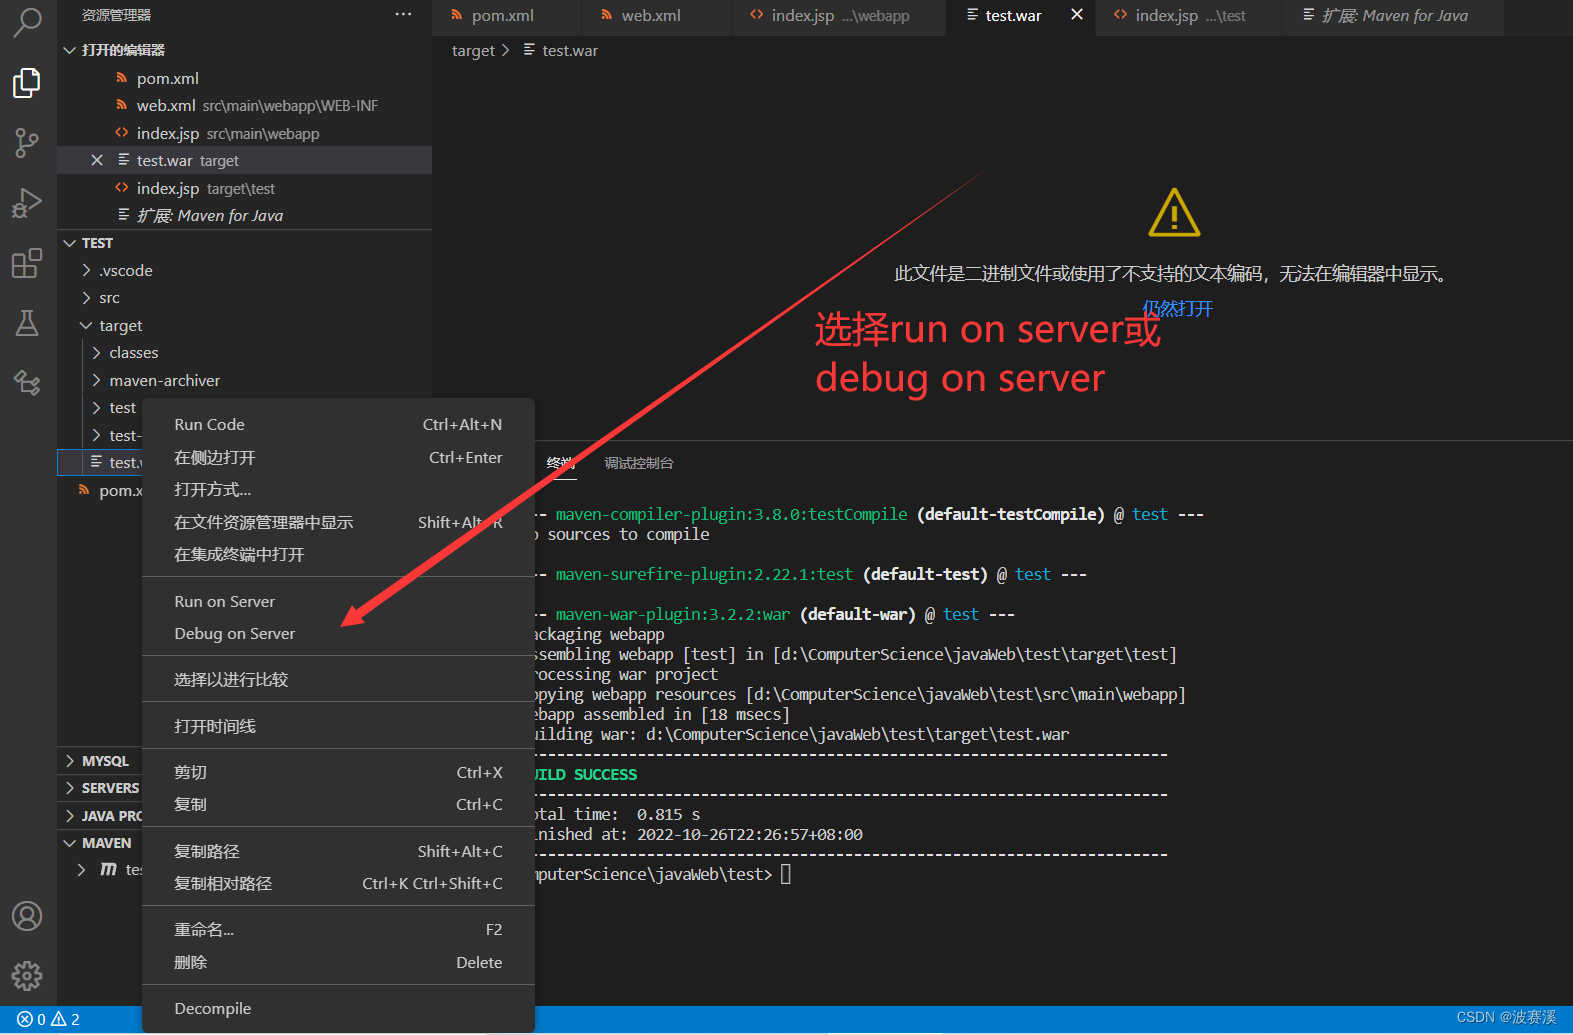
Task: Choose 在集成终端中打开 menu item
Action: [x=338, y=555]
